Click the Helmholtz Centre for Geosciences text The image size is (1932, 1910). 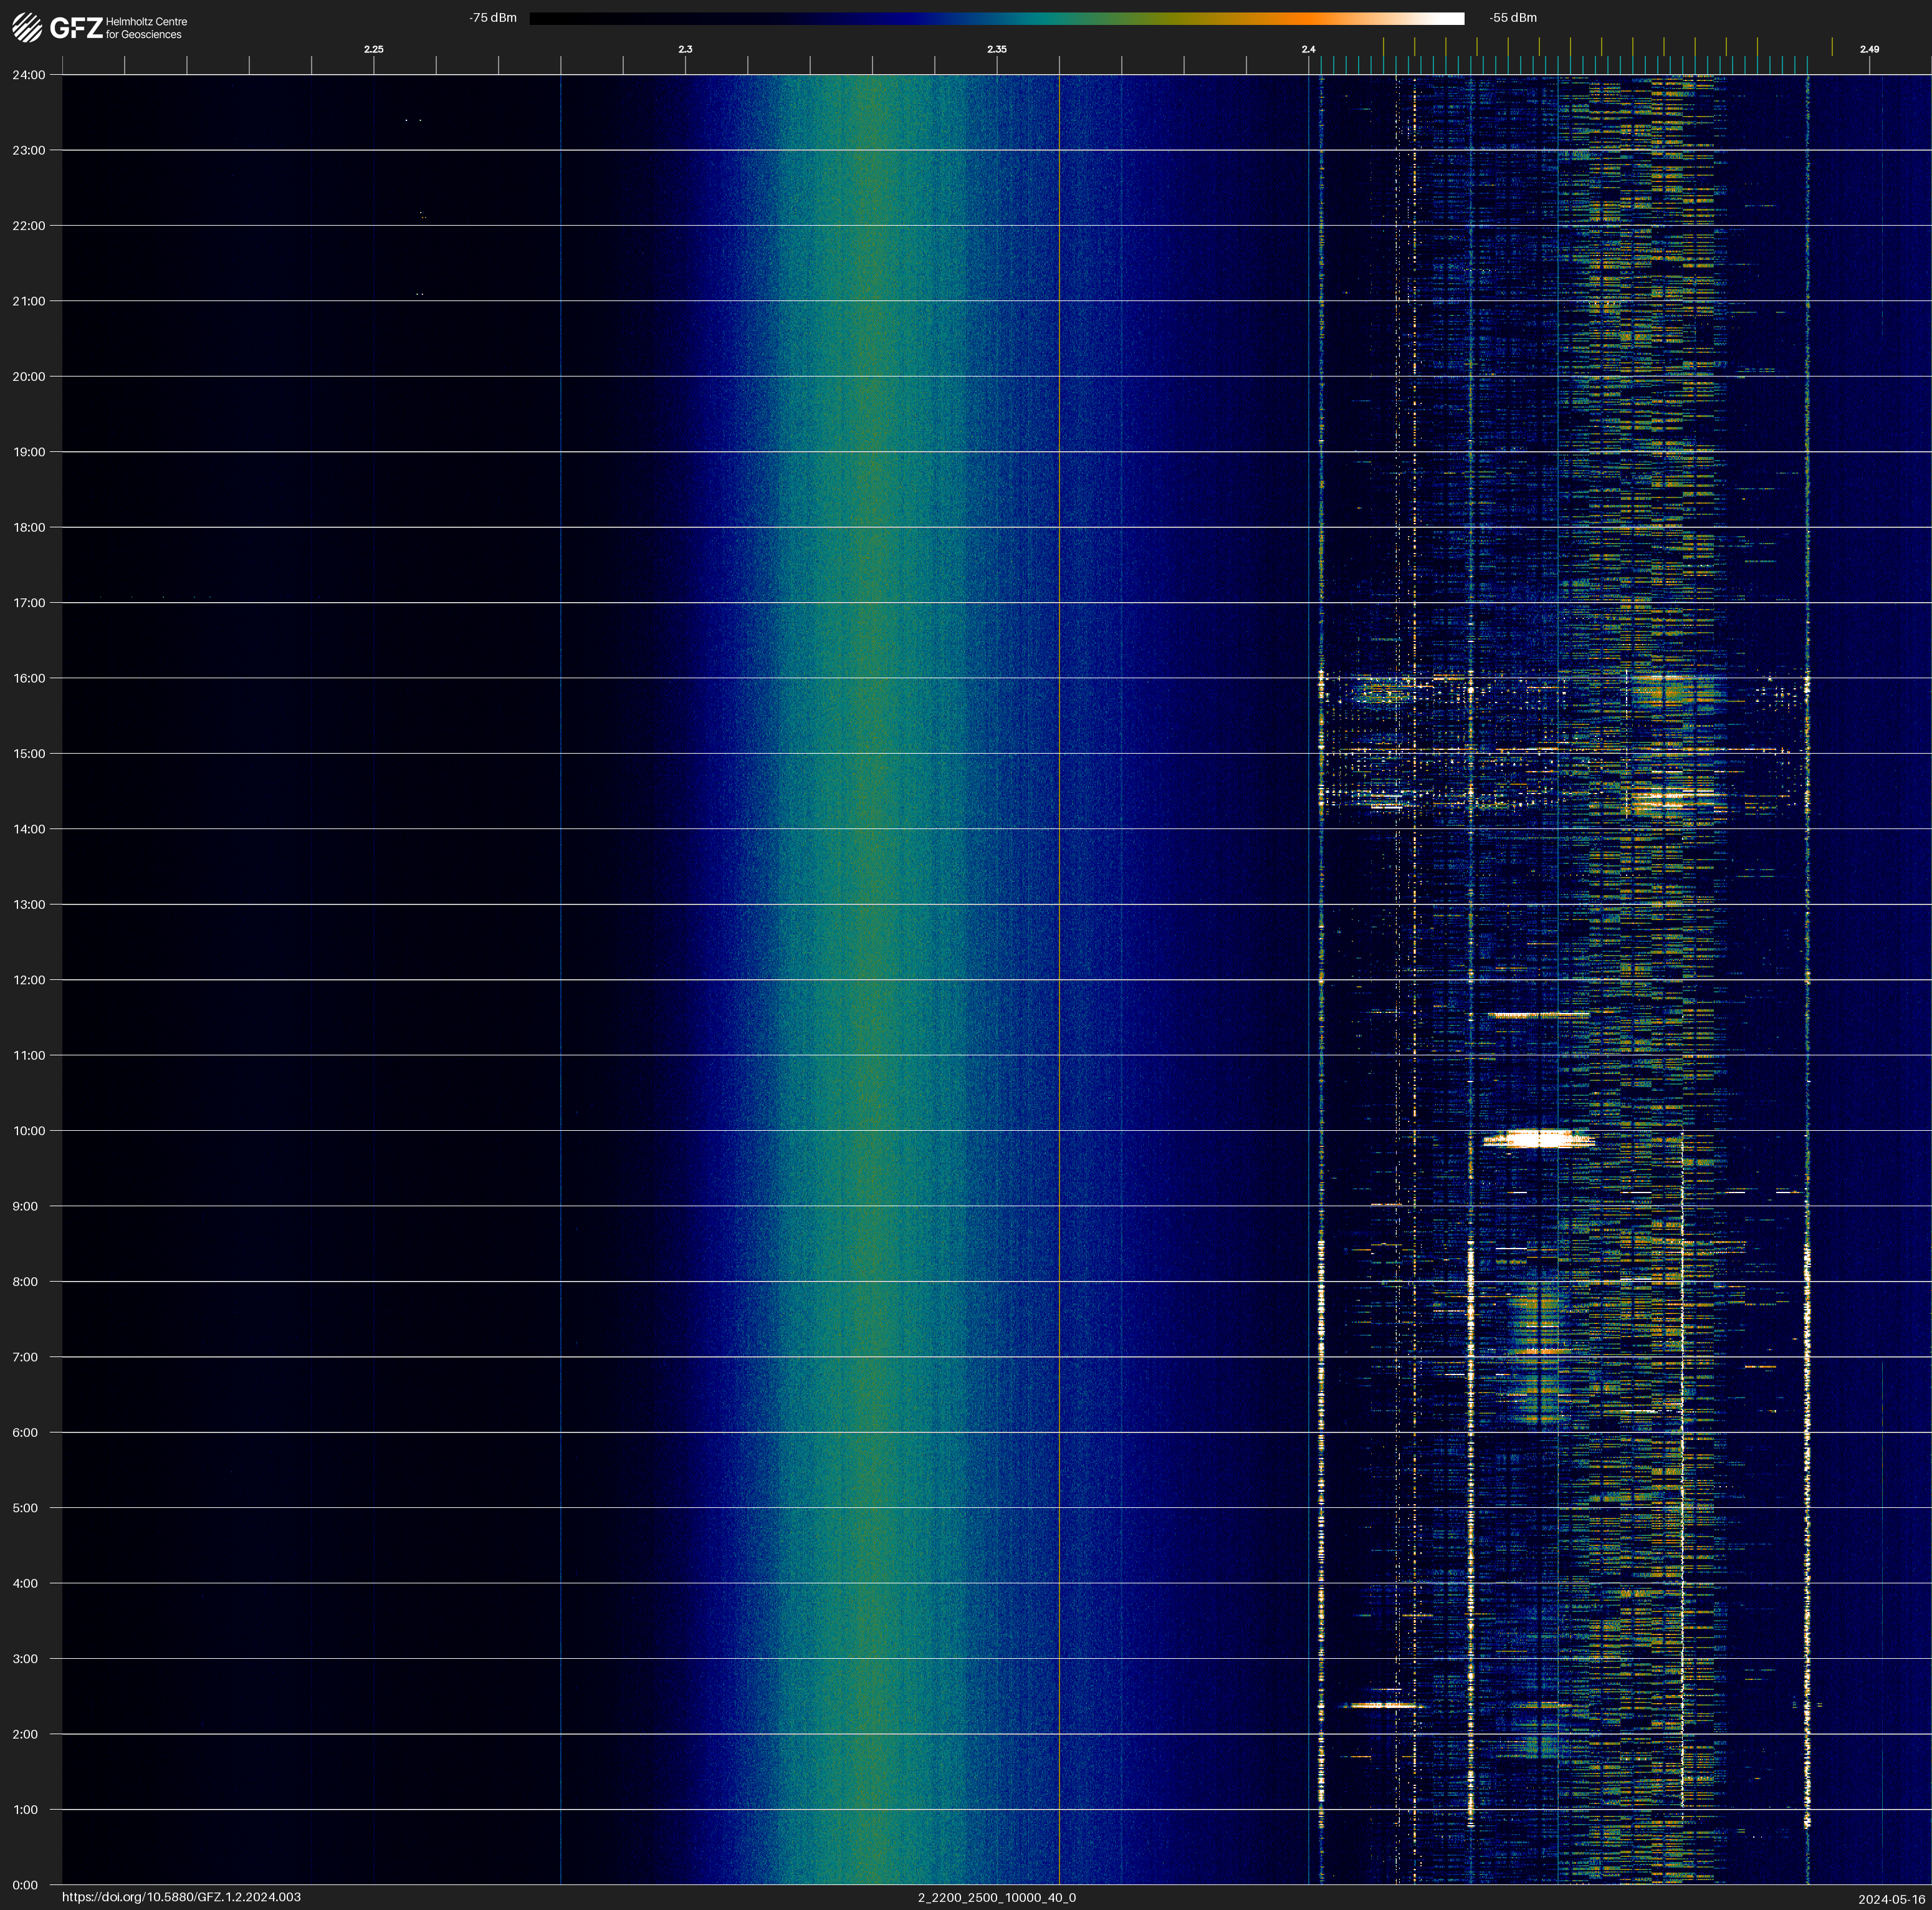tap(146, 28)
